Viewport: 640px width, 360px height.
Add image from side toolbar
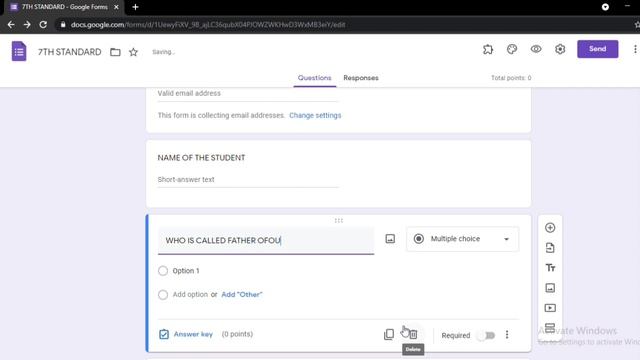[550, 288]
